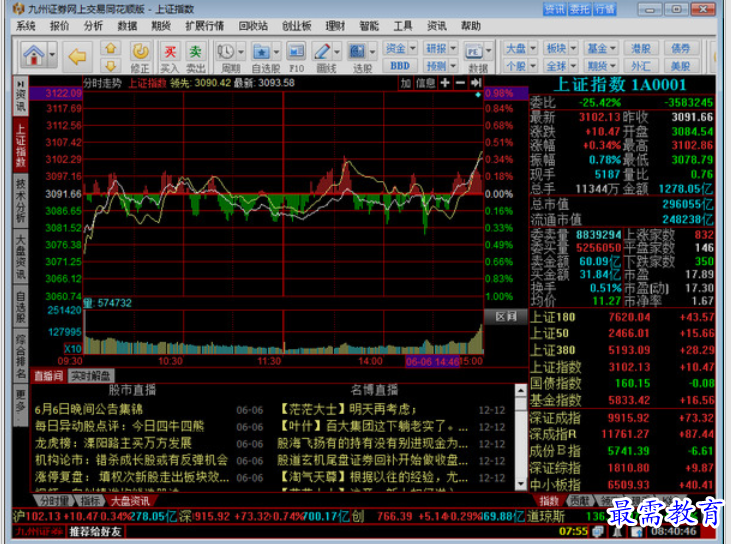Open the 全球 dropdown button
This screenshot has height=544, width=731.
[561, 66]
